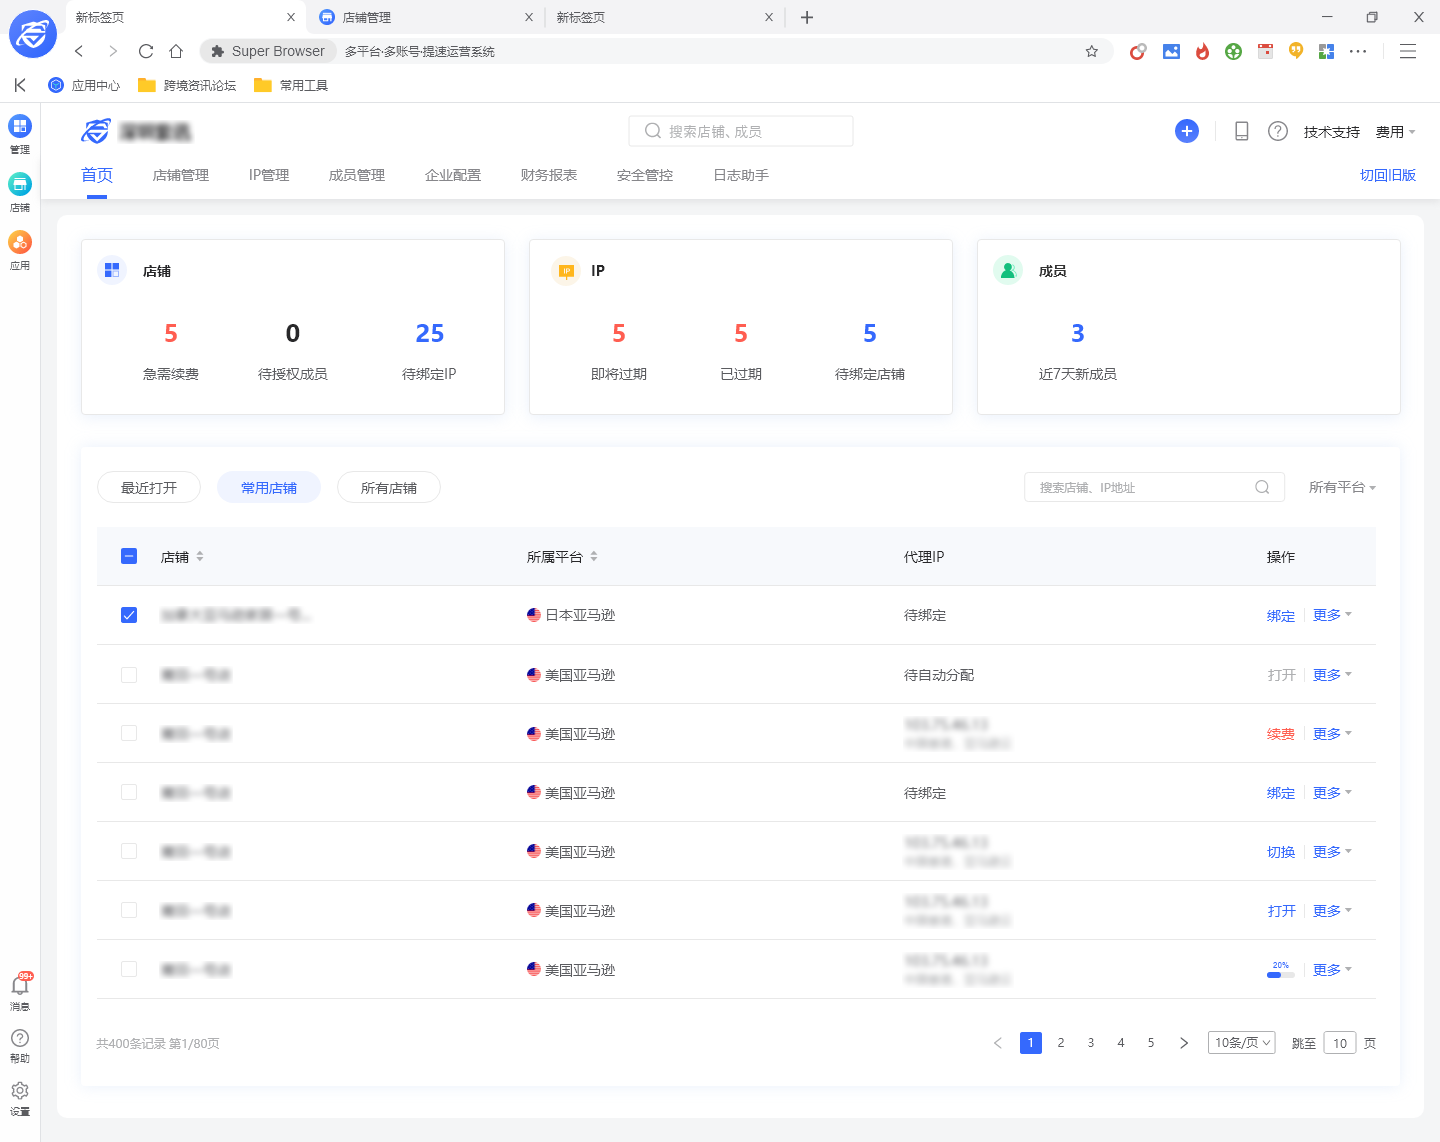Open the 10条/页 page size dropdown

pyautogui.click(x=1241, y=1043)
